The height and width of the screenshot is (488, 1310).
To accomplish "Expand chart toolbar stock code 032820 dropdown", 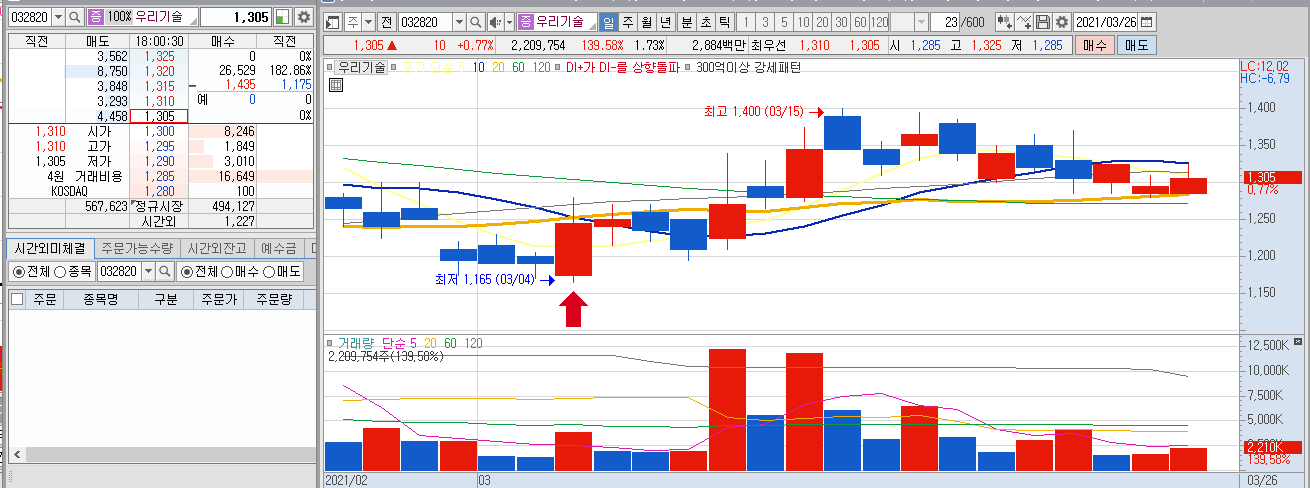I will [x=458, y=22].
